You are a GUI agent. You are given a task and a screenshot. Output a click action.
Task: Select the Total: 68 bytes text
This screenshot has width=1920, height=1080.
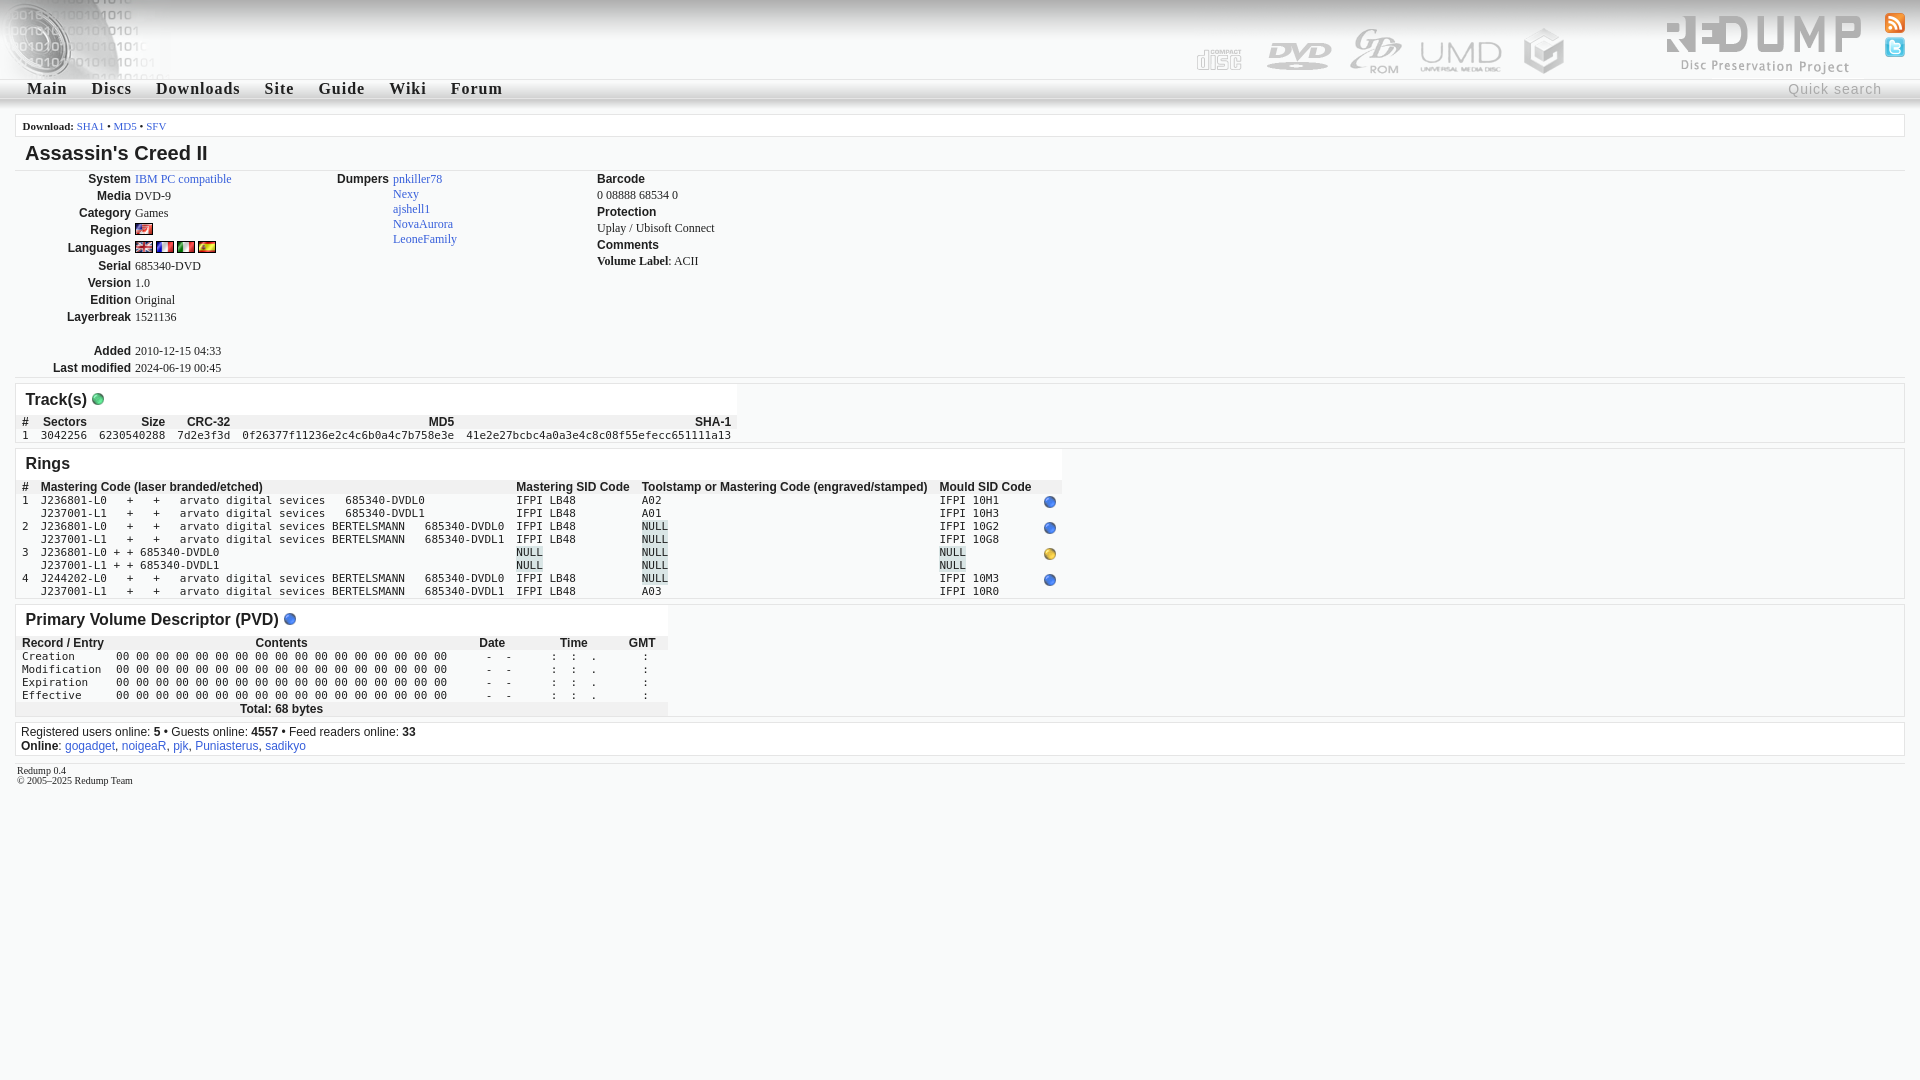[281, 709]
